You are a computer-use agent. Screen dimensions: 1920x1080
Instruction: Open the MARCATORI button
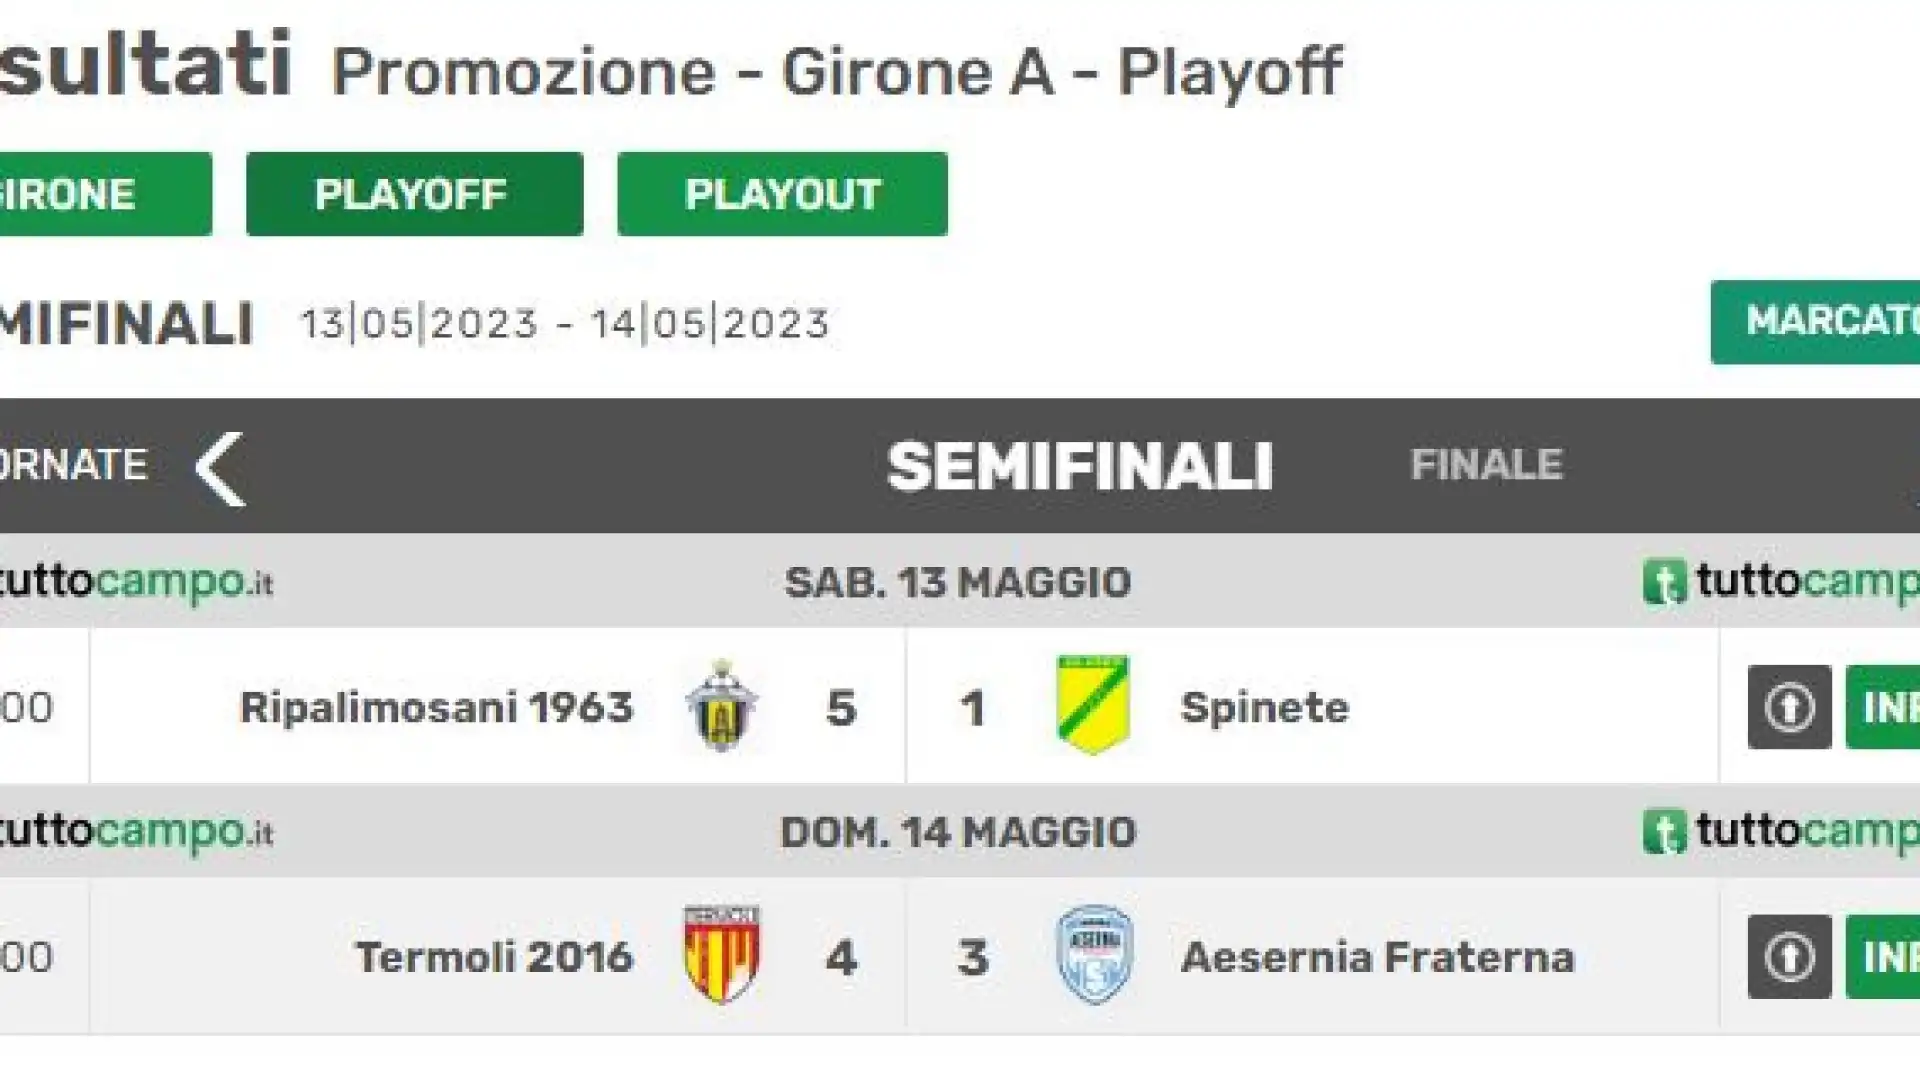tap(1815, 322)
